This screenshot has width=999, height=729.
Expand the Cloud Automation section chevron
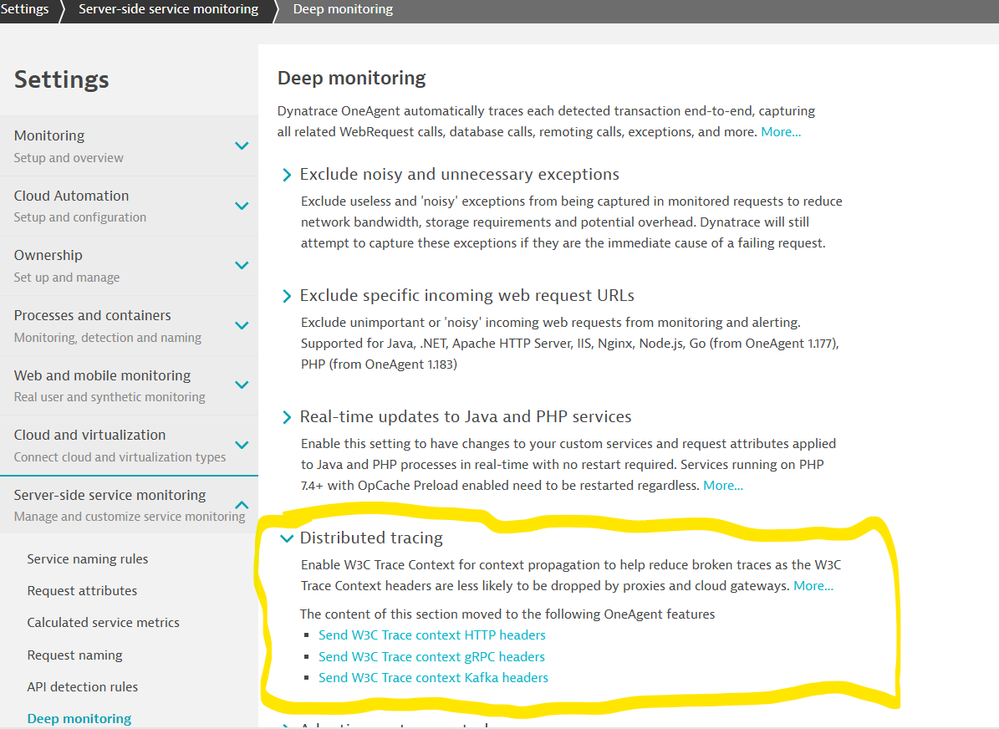point(241,206)
